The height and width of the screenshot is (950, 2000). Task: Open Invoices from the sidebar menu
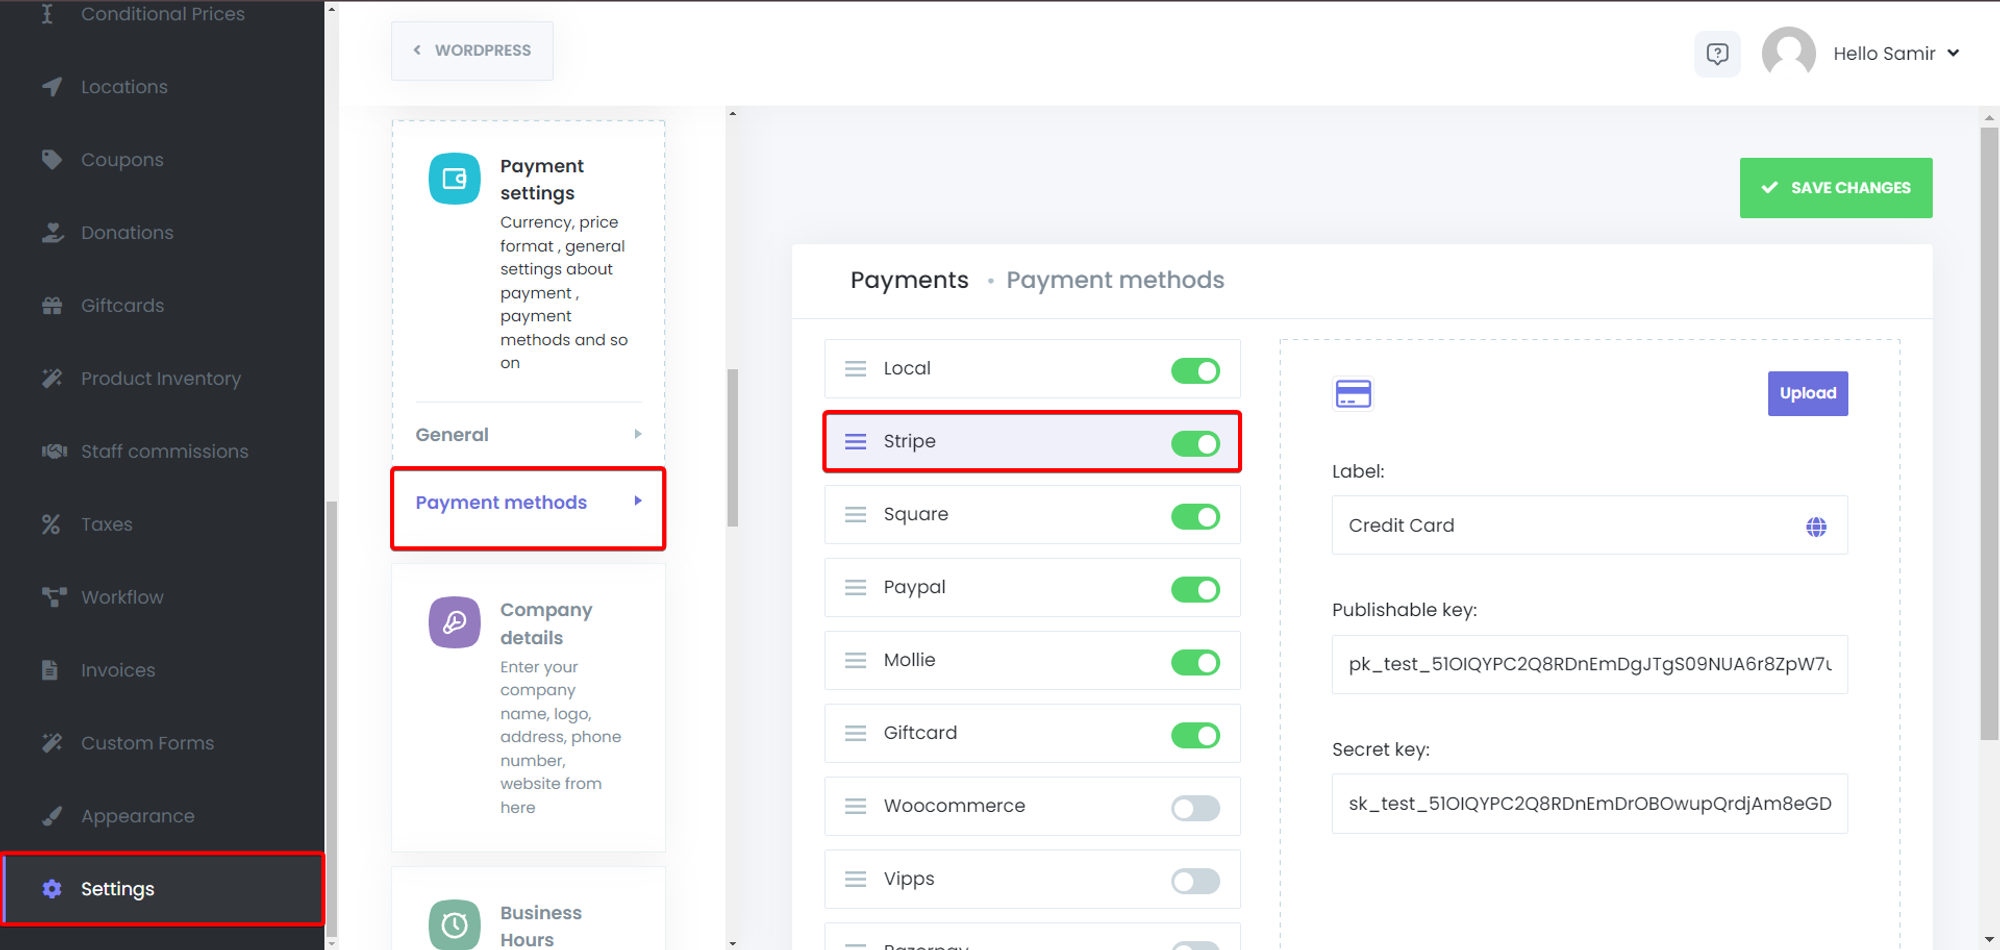point(117,670)
